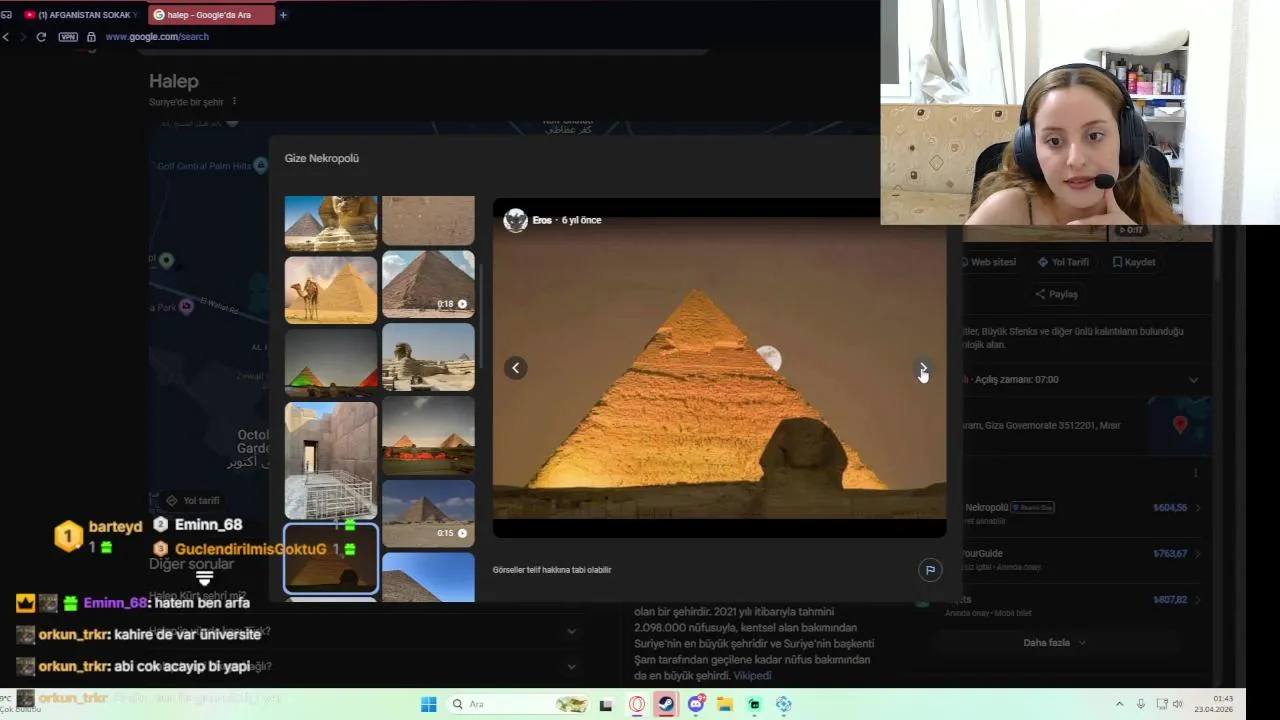Open the Windows Start menu
This screenshot has width=1280, height=720.
pos(428,704)
